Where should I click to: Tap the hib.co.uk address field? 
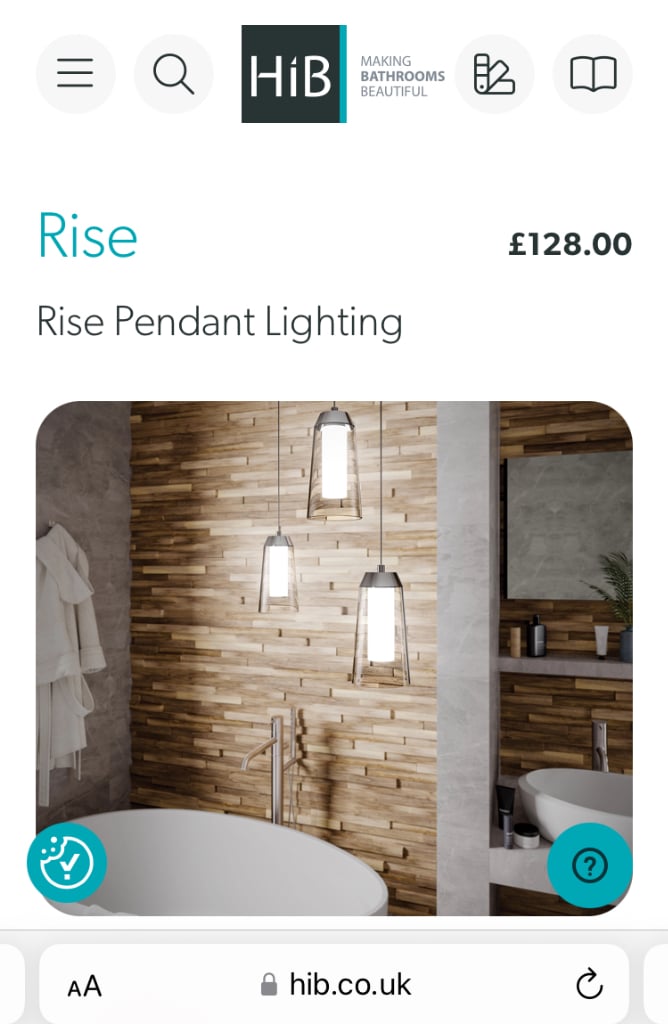[334, 984]
